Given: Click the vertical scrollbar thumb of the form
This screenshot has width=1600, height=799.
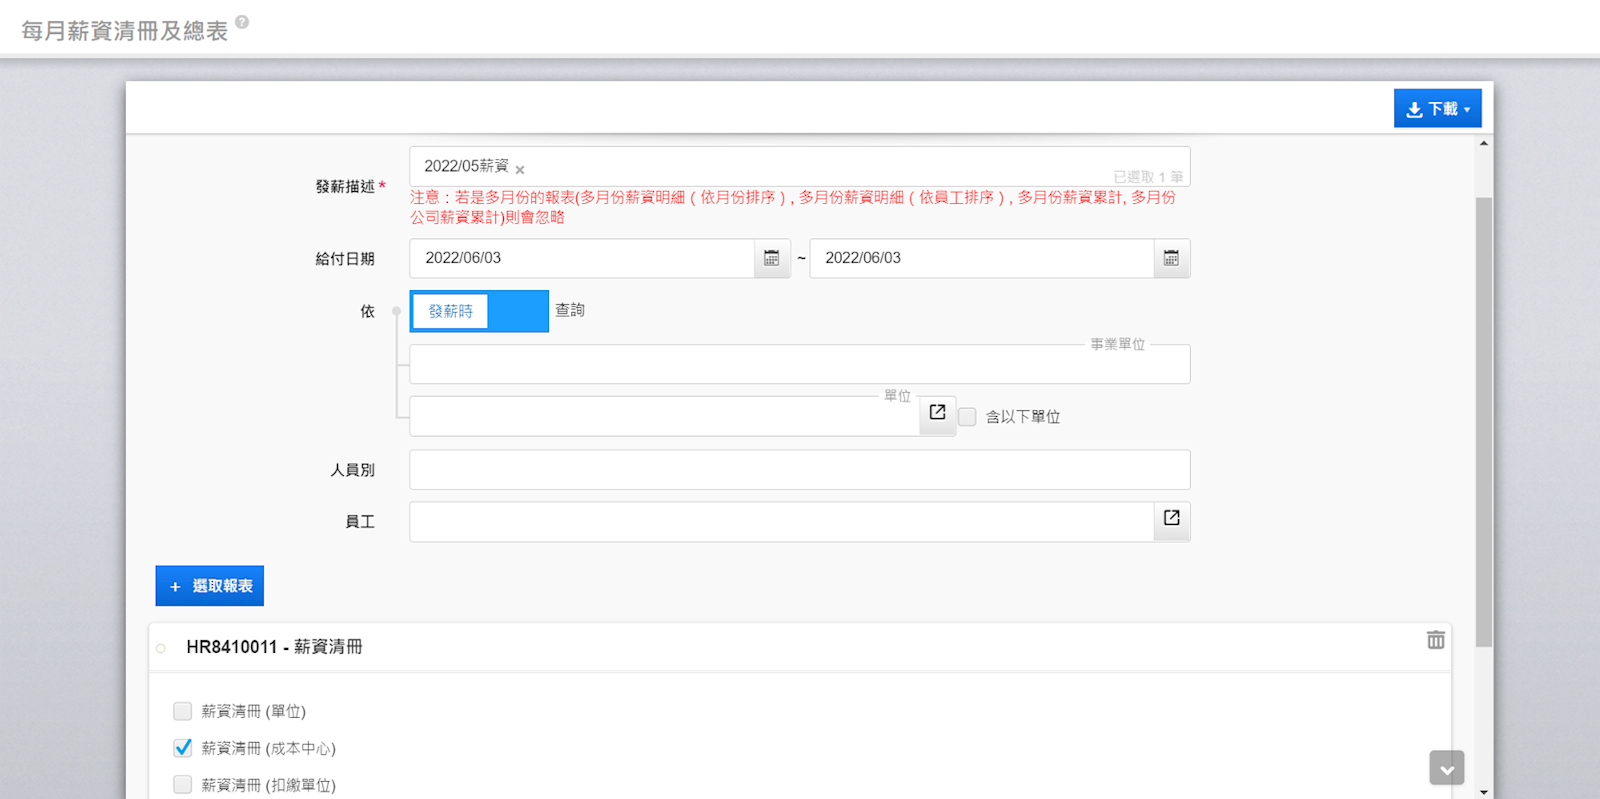Looking at the screenshot, I should point(1484,420).
